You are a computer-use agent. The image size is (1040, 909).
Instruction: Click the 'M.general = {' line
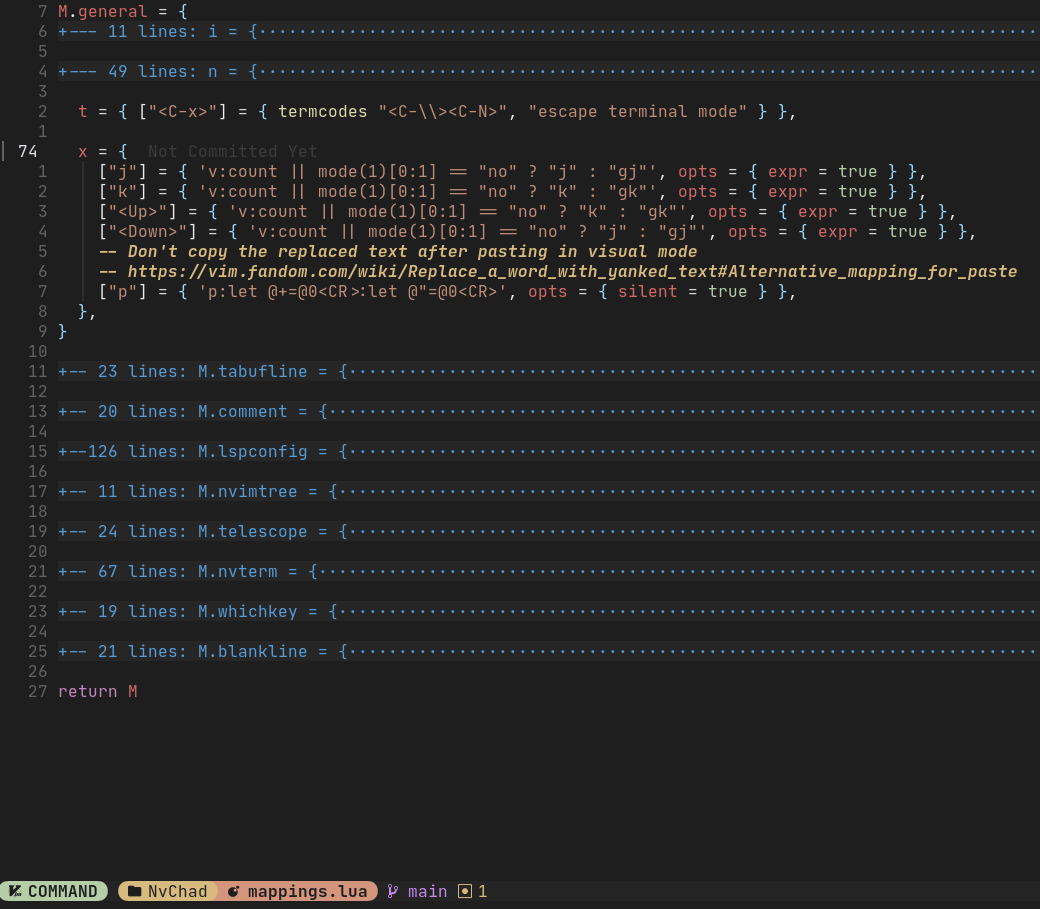(x=123, y=11)
